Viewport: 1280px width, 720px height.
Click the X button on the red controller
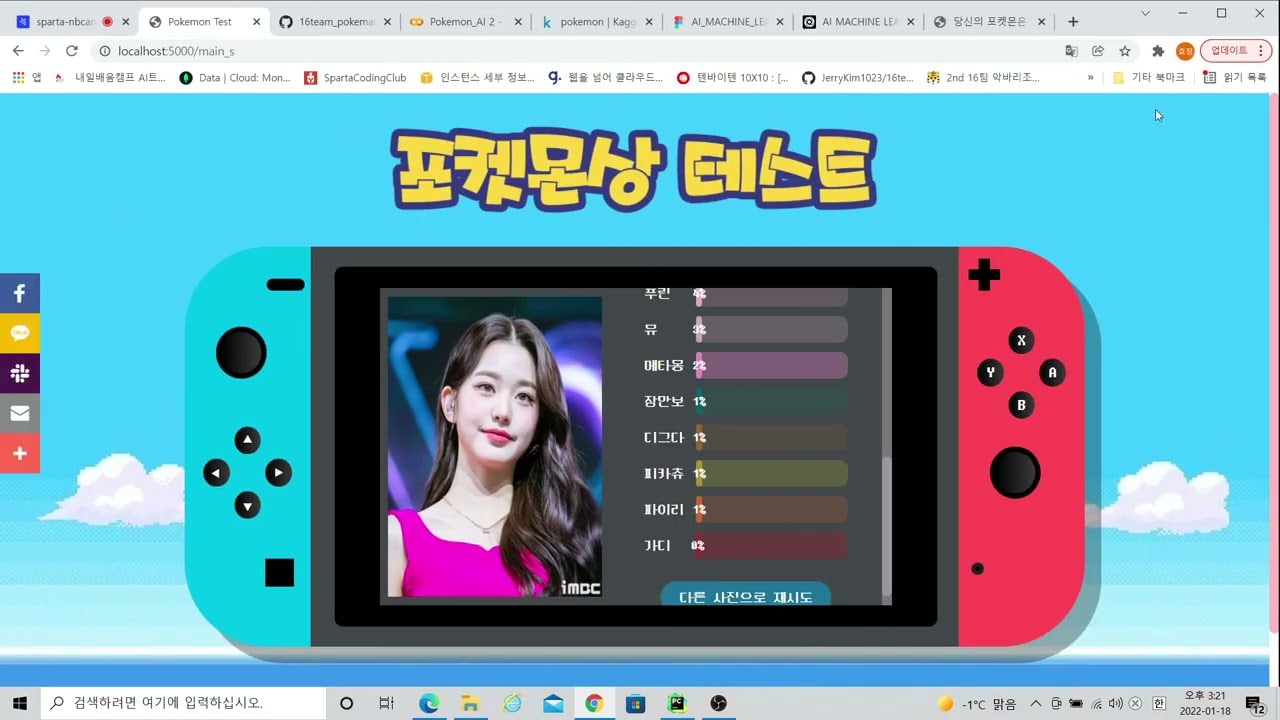(x=1021, y=341)
